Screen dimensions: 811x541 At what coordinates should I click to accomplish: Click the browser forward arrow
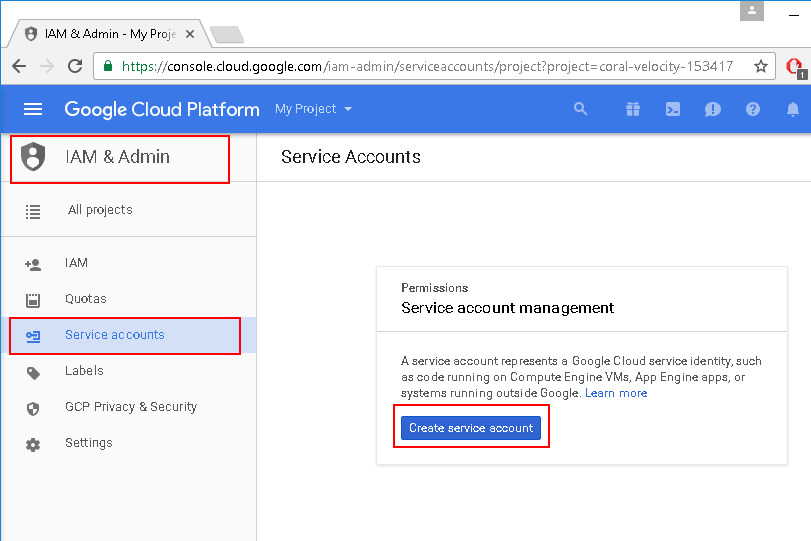click(x=47, y=66)
